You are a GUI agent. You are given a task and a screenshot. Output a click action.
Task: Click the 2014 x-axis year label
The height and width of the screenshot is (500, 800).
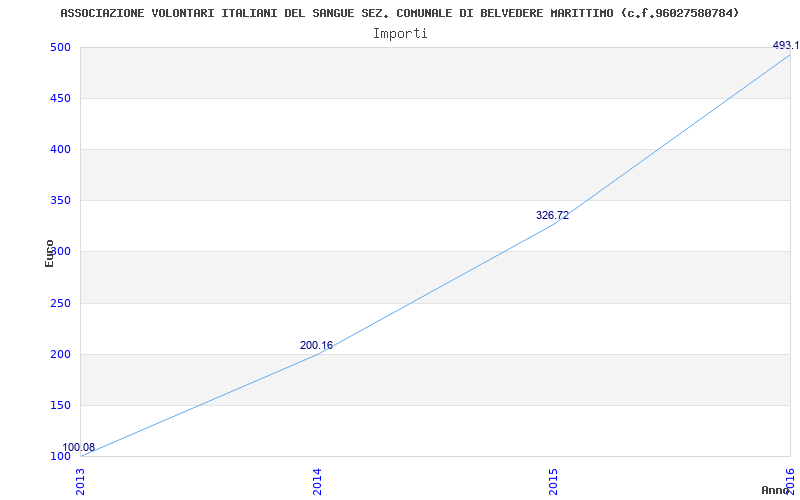click(317, 482)
